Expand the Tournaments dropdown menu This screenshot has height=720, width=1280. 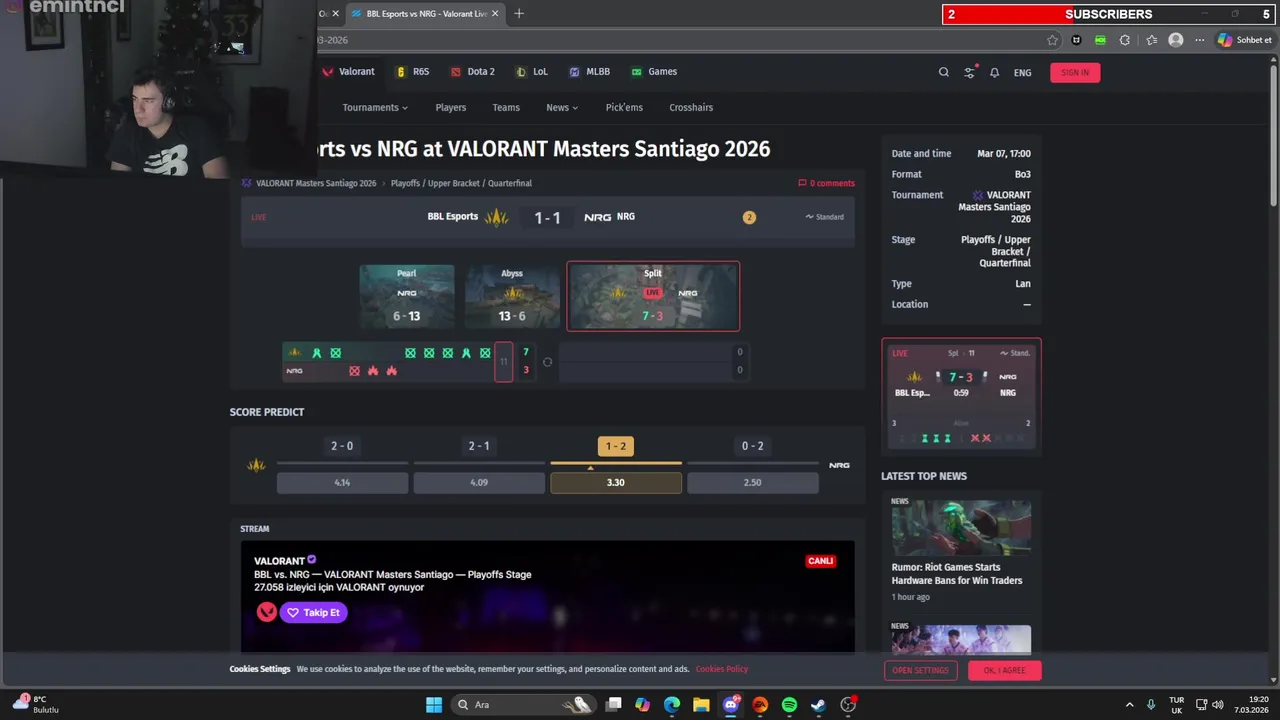375,107
